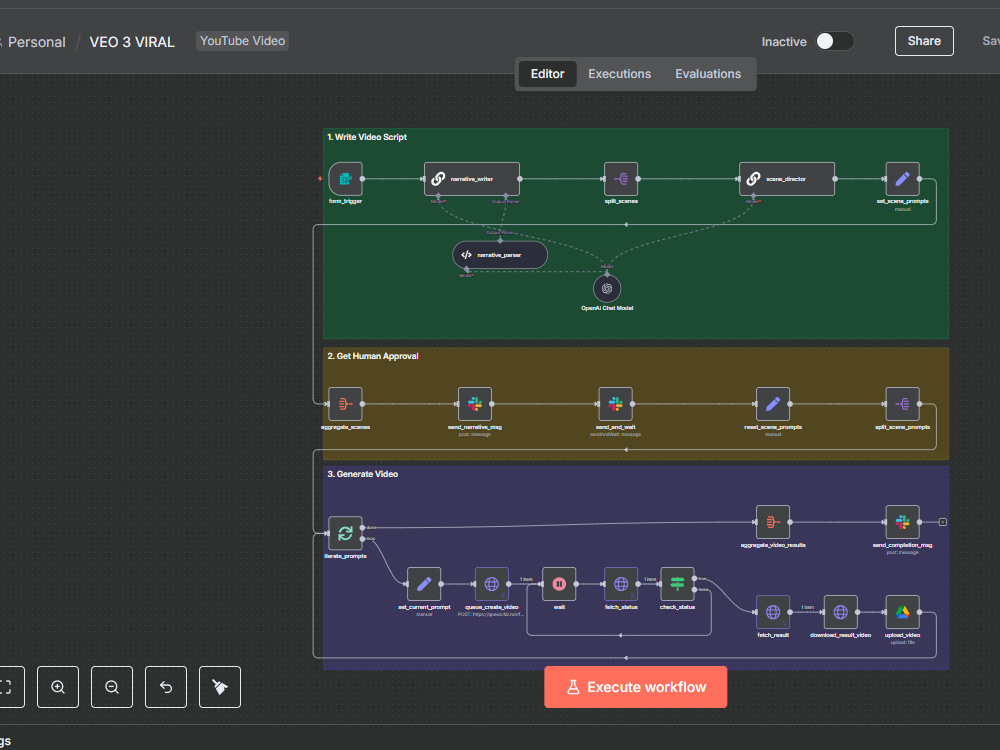
Task: Open the check_status switch node
Action: 677,584
